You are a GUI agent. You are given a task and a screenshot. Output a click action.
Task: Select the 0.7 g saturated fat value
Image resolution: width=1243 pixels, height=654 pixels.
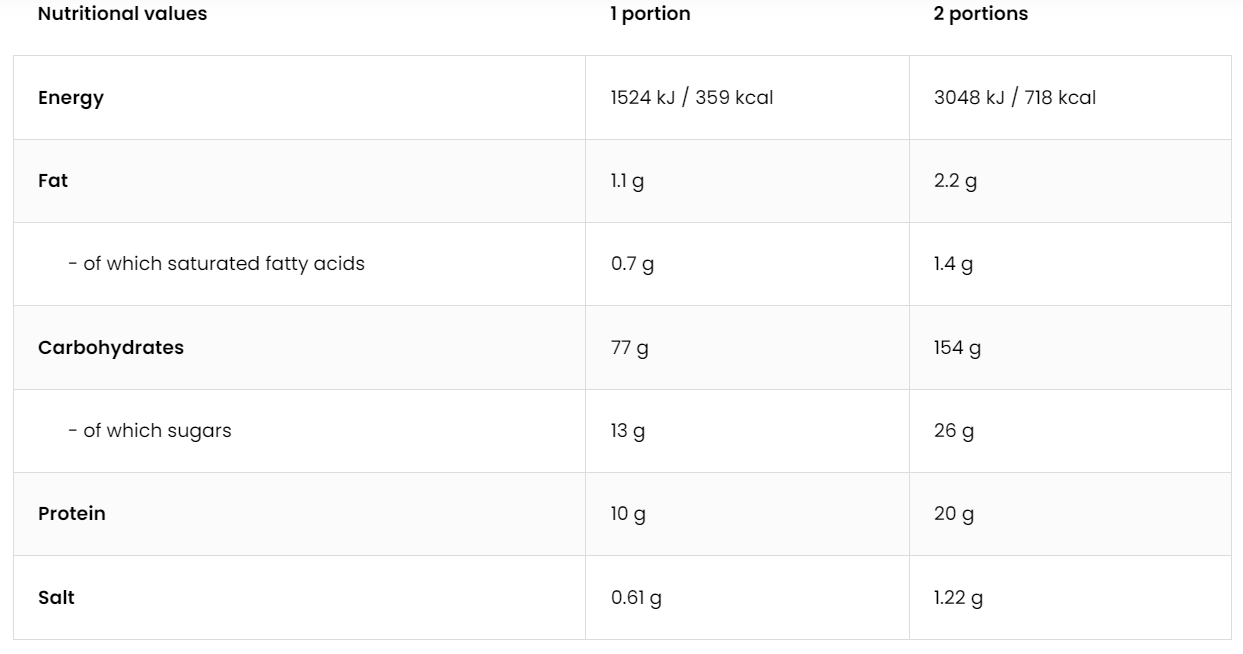coord(632,264)
